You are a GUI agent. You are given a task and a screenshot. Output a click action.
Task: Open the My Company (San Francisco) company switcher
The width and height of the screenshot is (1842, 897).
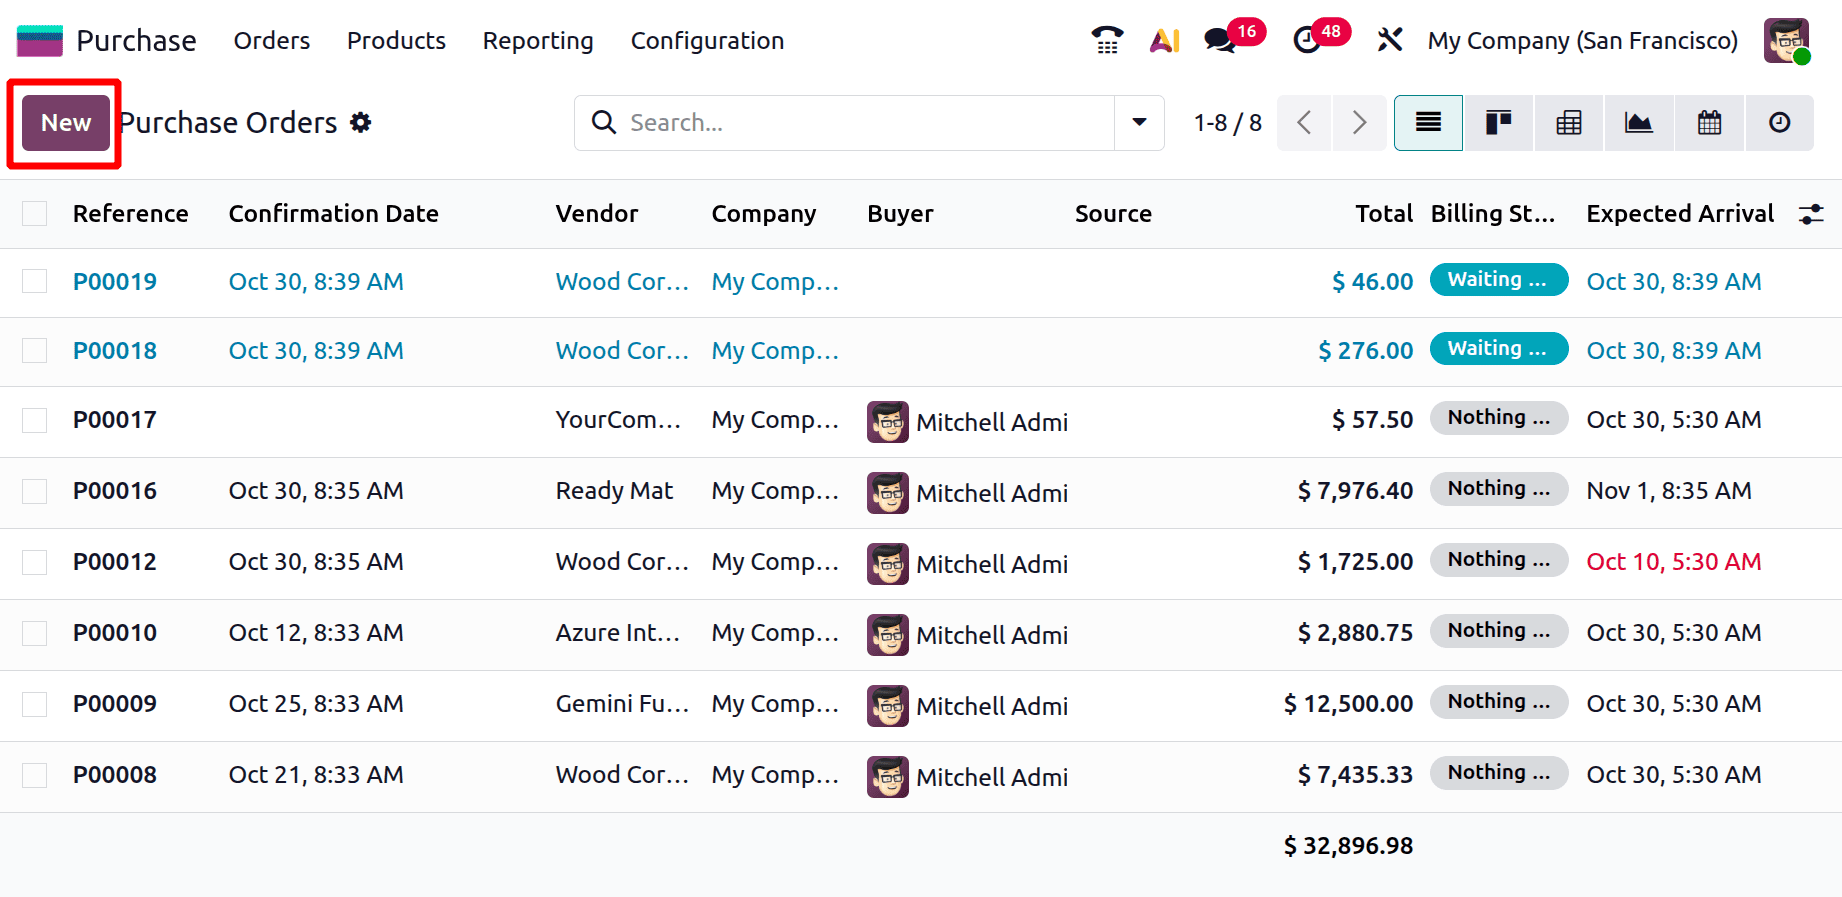click(1582, 41)
